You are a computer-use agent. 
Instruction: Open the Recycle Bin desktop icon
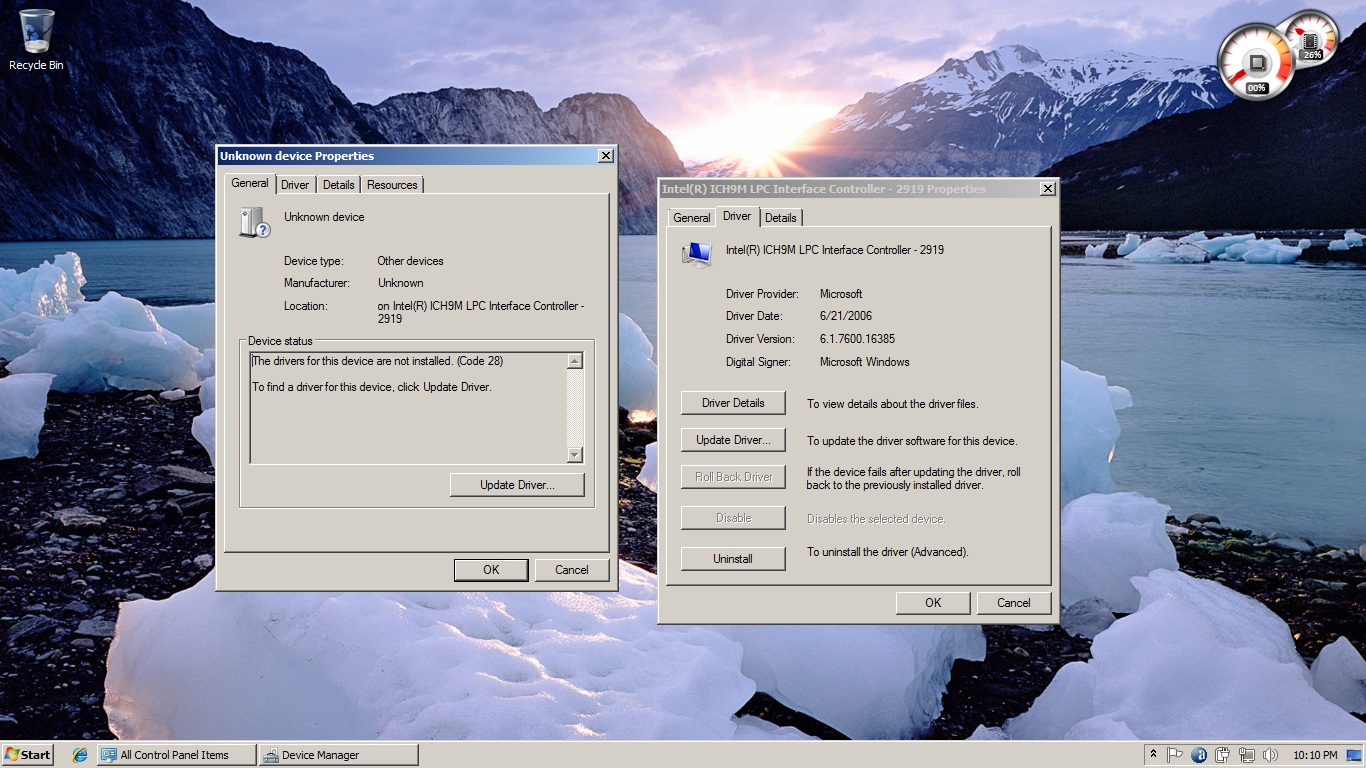(36, 40)
